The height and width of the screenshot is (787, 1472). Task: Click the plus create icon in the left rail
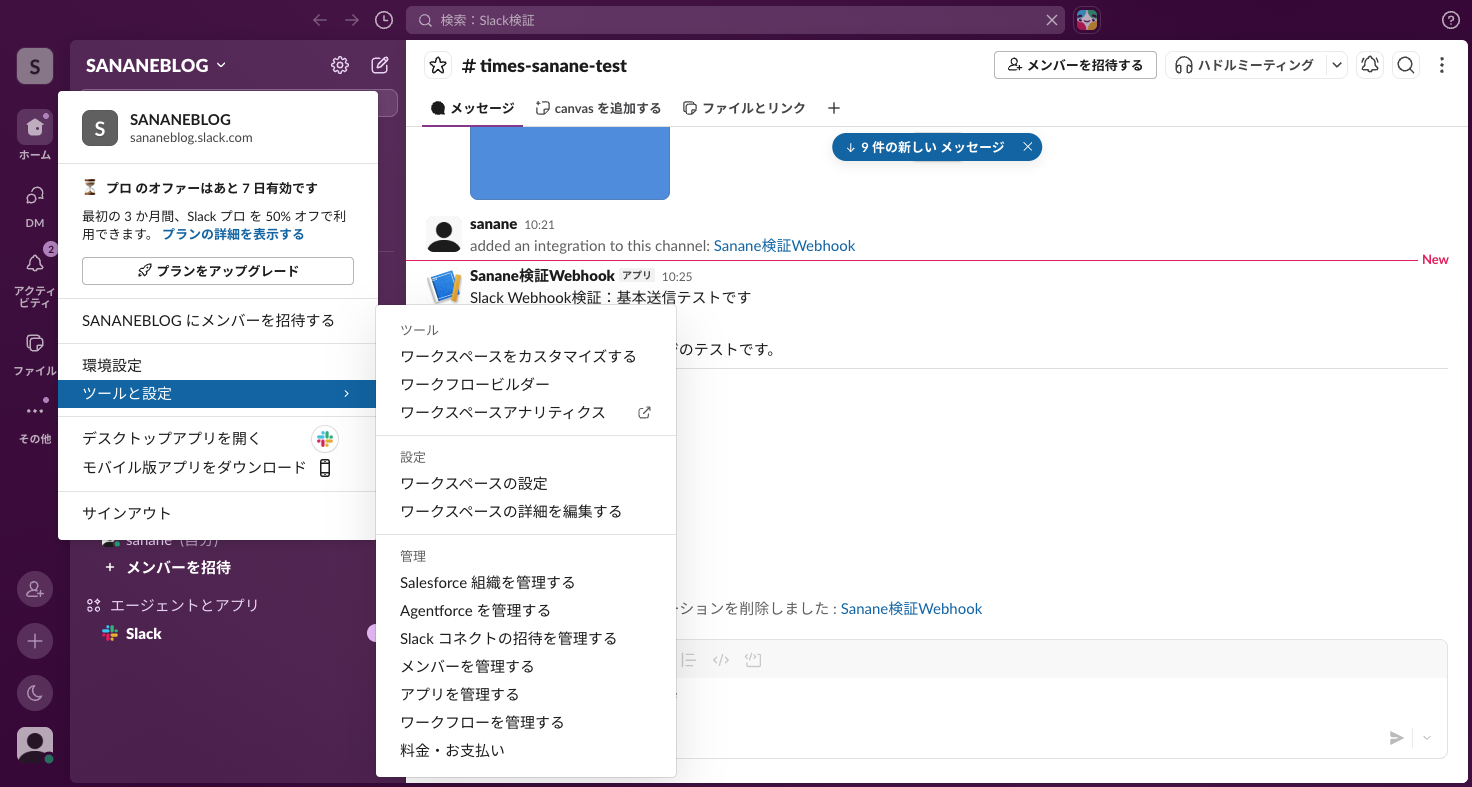(x=35, y=641)
